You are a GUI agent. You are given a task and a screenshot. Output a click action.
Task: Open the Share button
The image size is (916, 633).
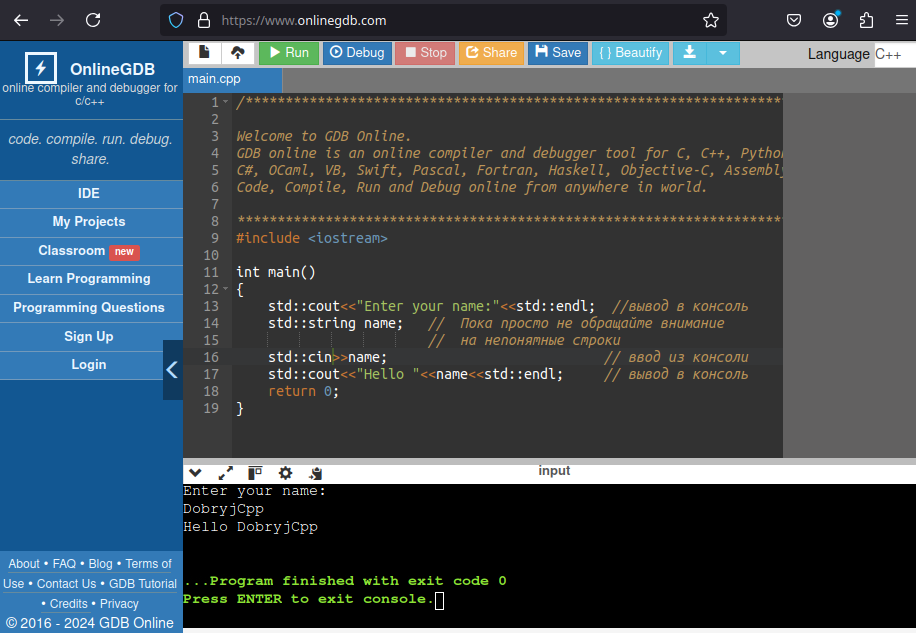pyautogui.click(x=491, y=53)
